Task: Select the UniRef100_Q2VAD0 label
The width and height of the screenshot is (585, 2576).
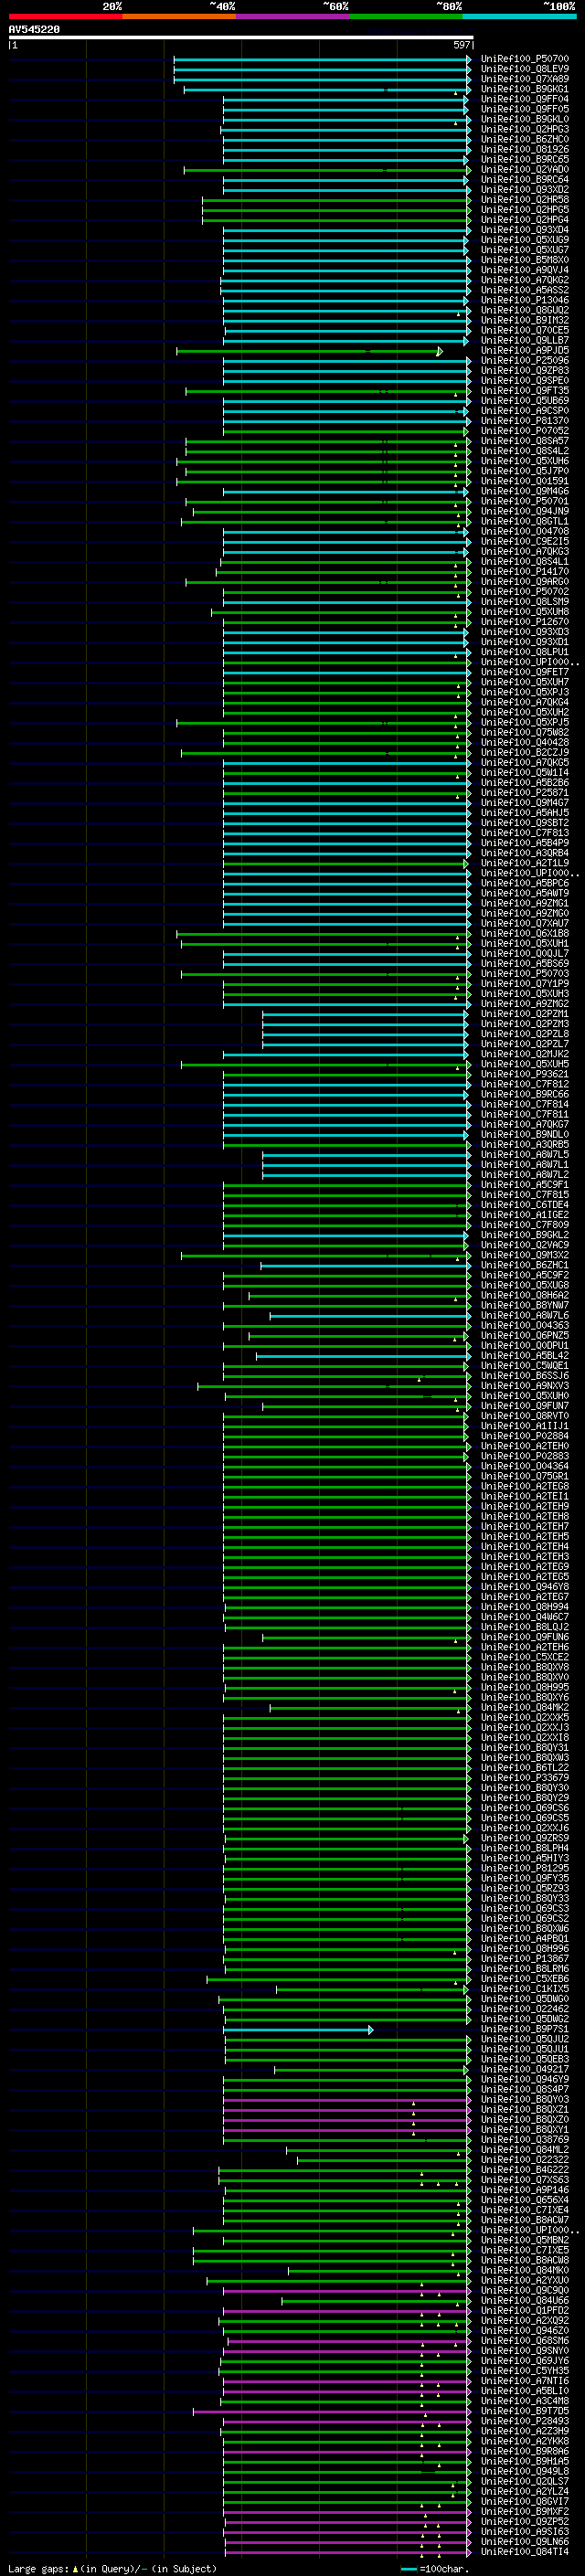Action: [525, 170]
